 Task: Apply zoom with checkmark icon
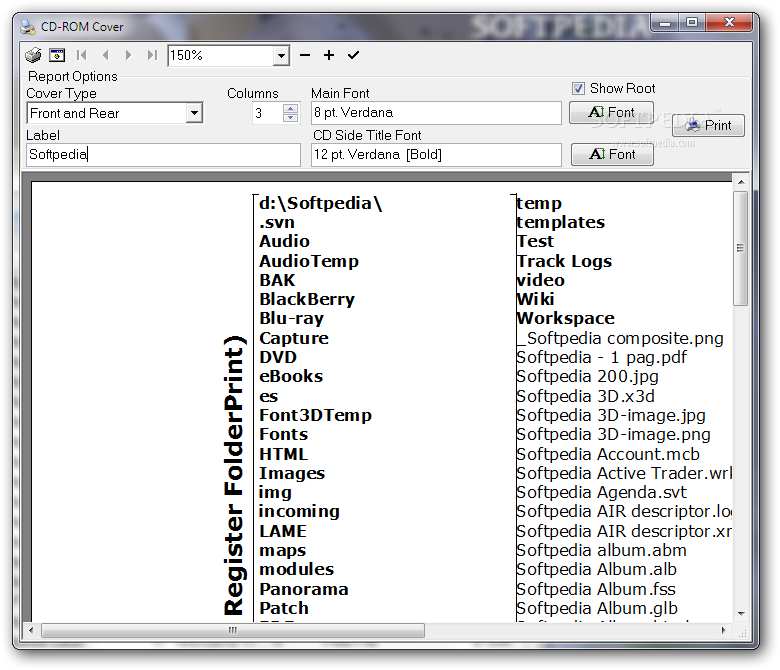point(353,55)
